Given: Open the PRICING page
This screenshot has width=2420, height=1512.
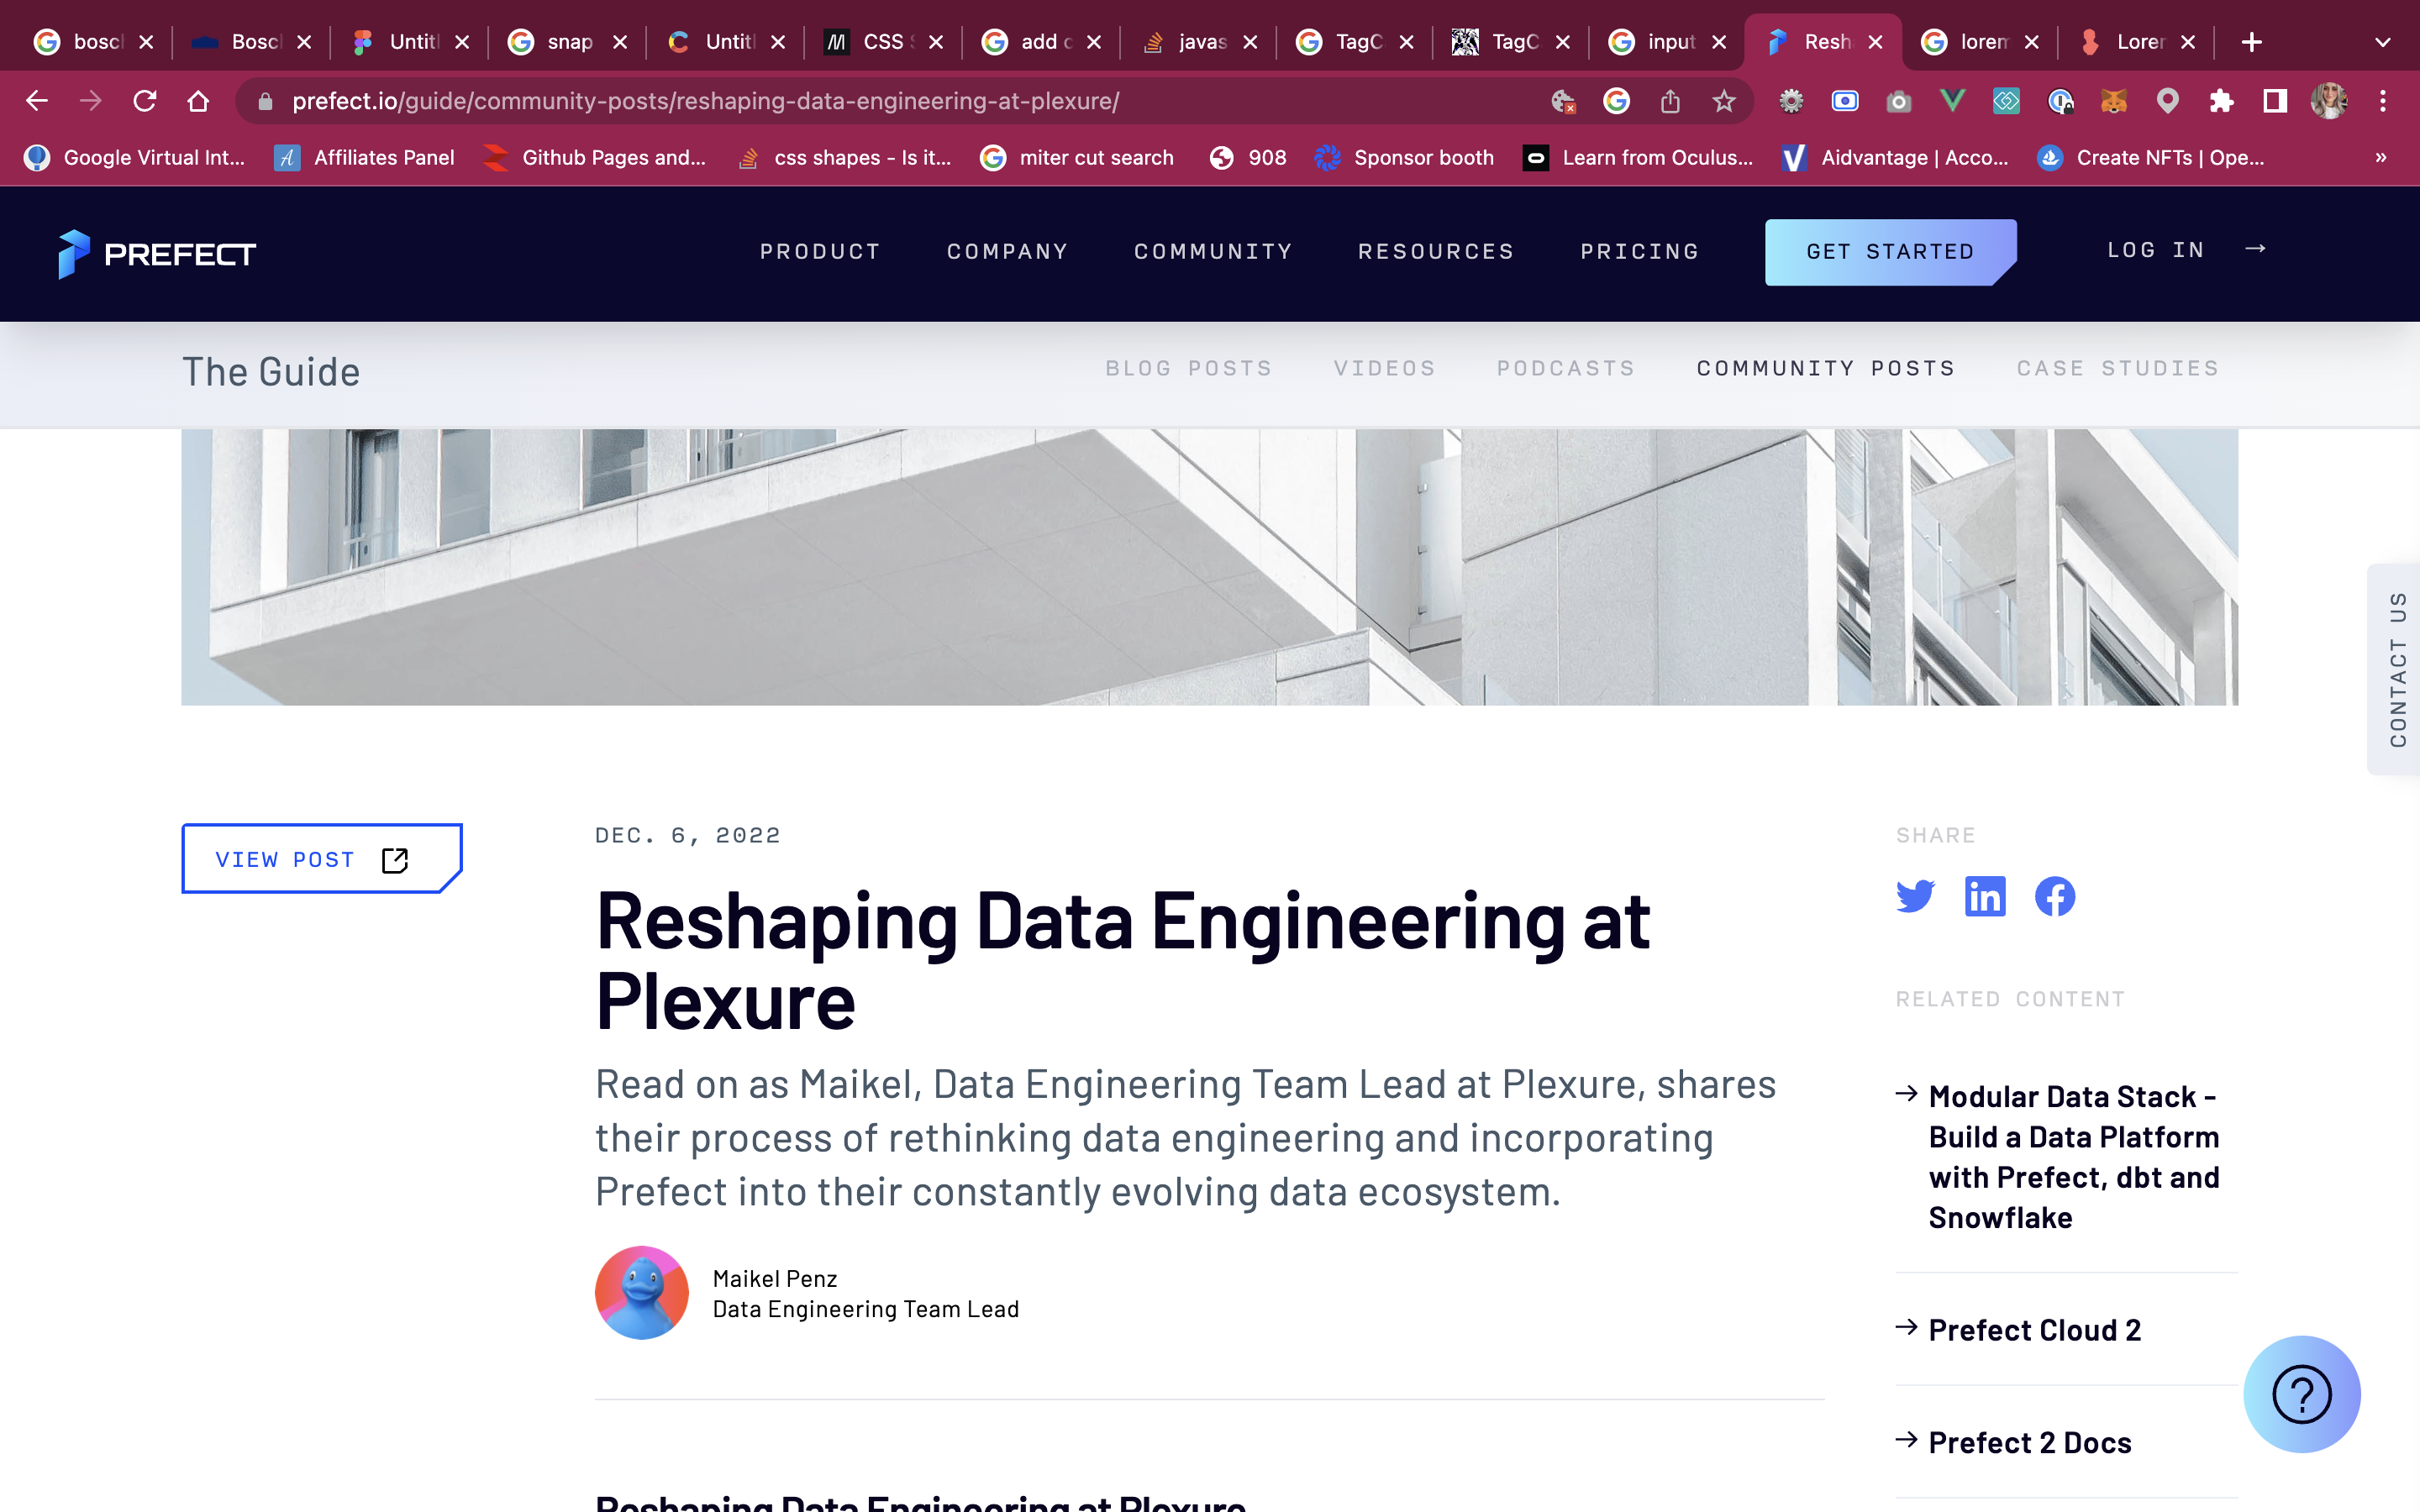Looking at the screenshot, I should coord(1640,251).
